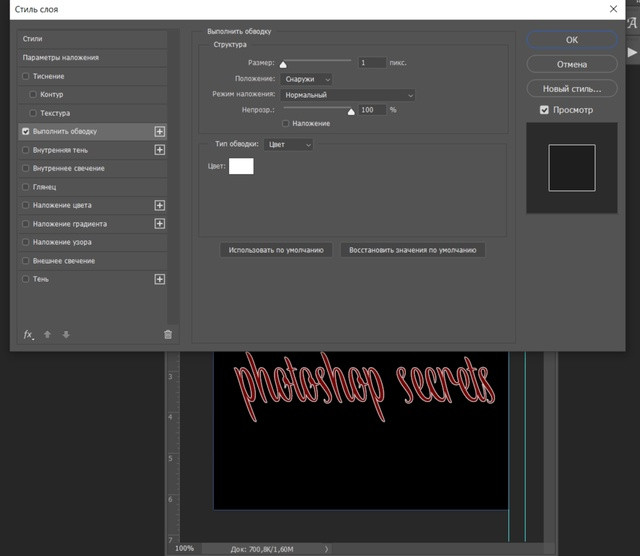The width and height of the screenshot is (640, 556).
Task: Enable the Наложение узора checkbox
Action: 26,242
